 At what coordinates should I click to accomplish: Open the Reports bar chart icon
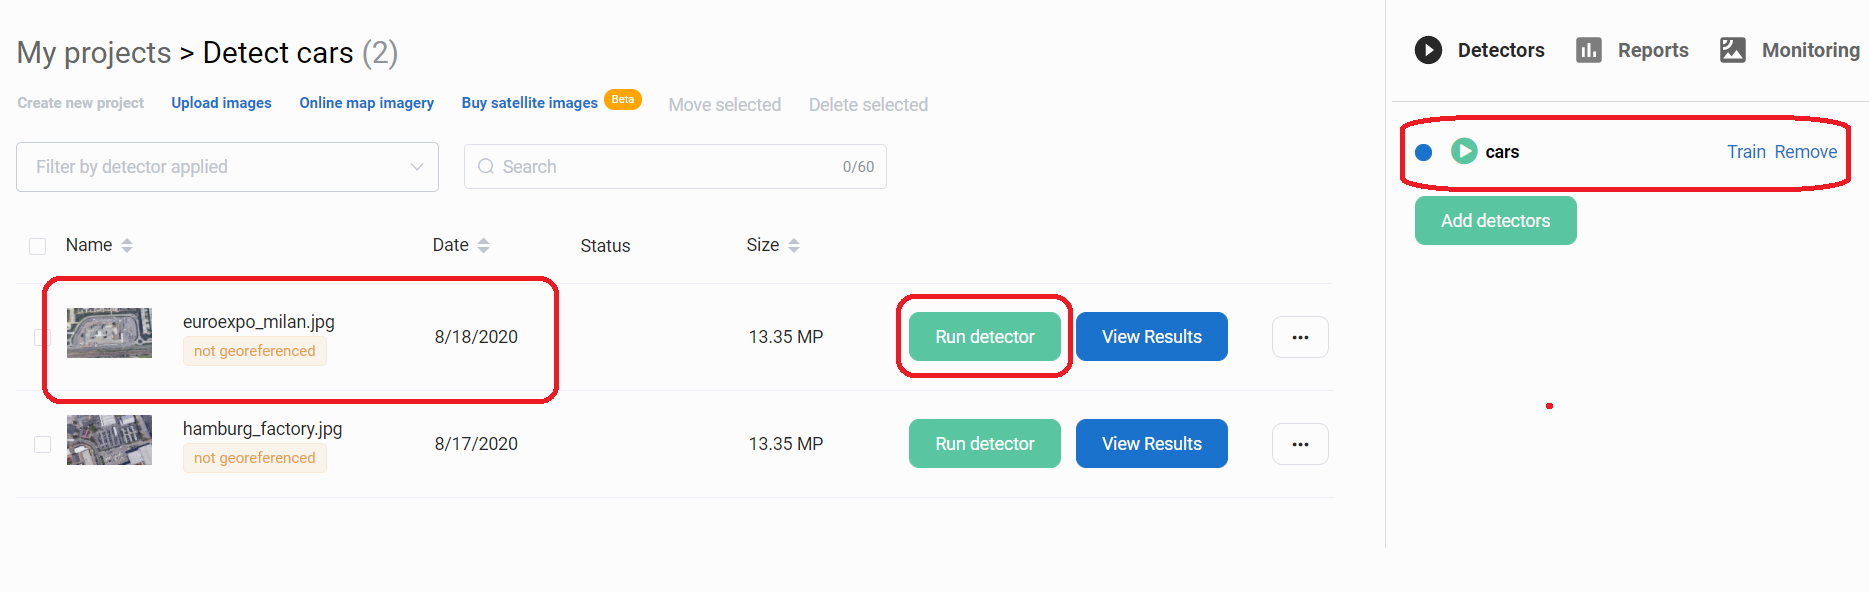[1589, 50]
